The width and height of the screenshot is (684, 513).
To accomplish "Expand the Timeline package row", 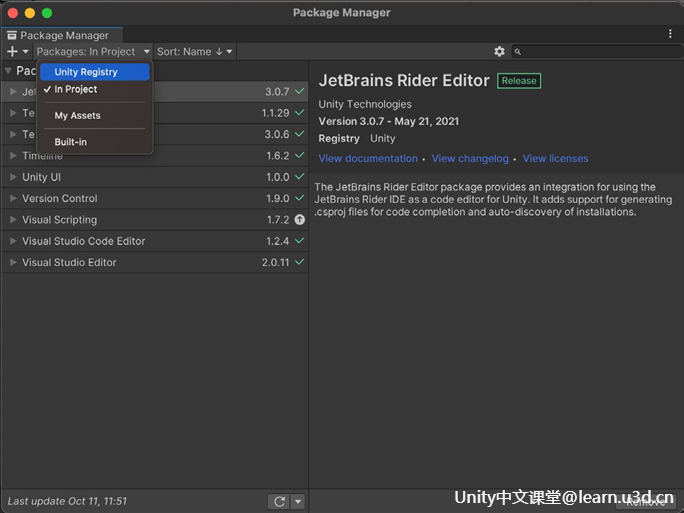I will [13, 155].
